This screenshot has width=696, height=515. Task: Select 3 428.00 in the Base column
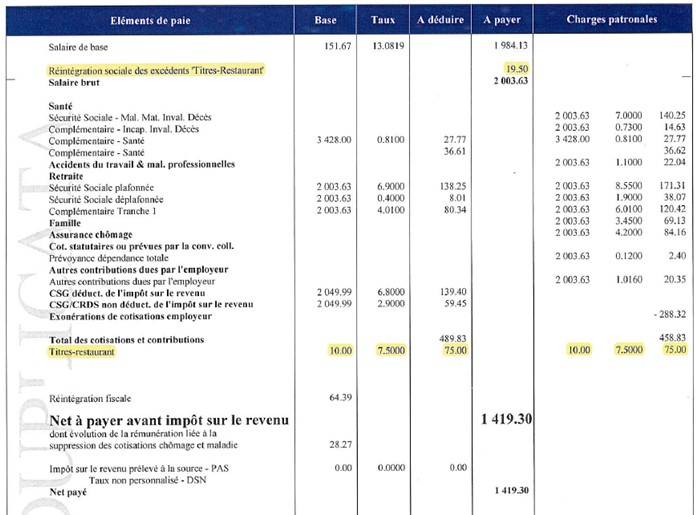click(334, 140)
